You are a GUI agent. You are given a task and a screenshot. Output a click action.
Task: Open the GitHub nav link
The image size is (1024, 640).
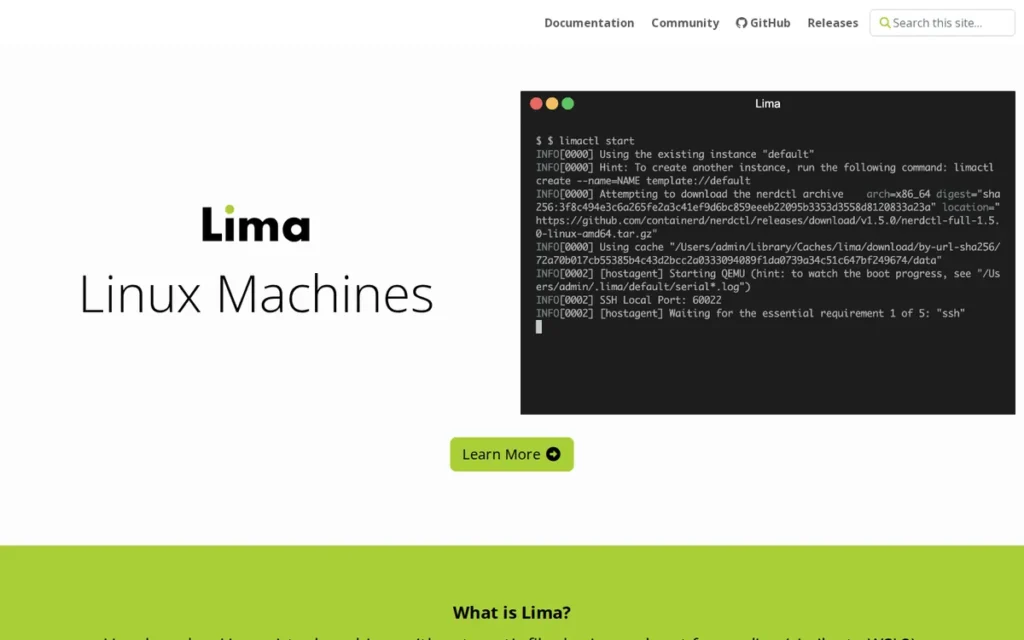[x=763, y=23]
